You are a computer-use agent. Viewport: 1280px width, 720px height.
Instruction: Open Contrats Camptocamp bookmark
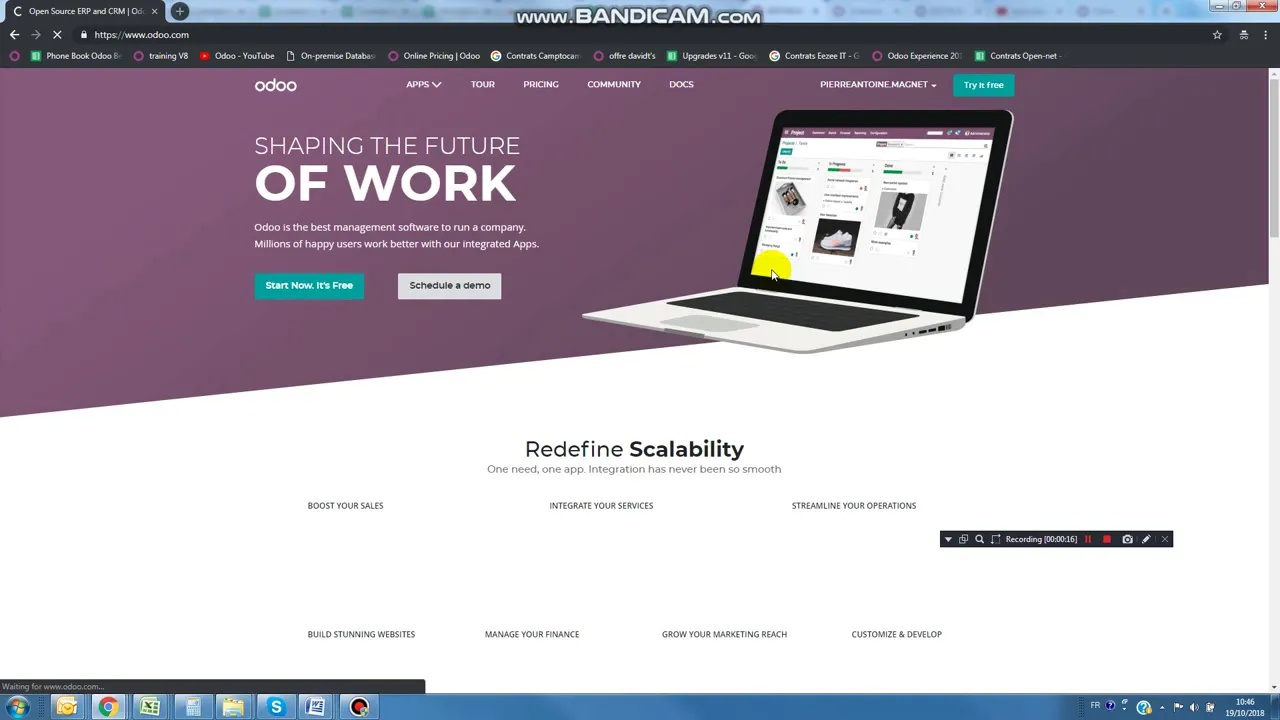[535, 56]
